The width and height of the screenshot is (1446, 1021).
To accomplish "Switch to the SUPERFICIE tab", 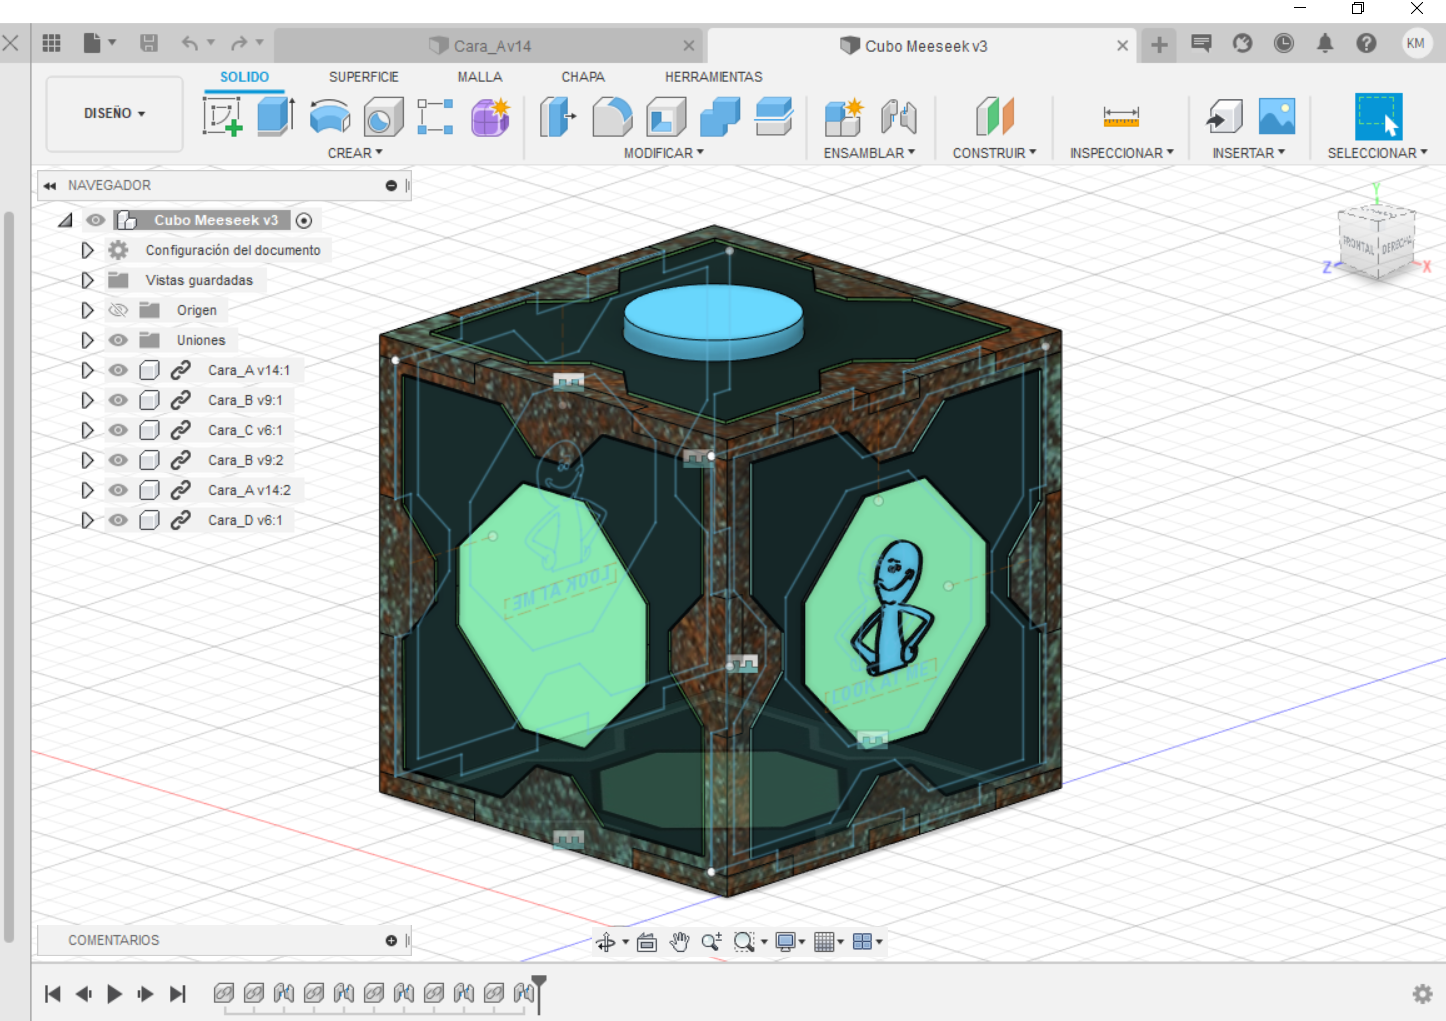I will click(x=364, y=77).
